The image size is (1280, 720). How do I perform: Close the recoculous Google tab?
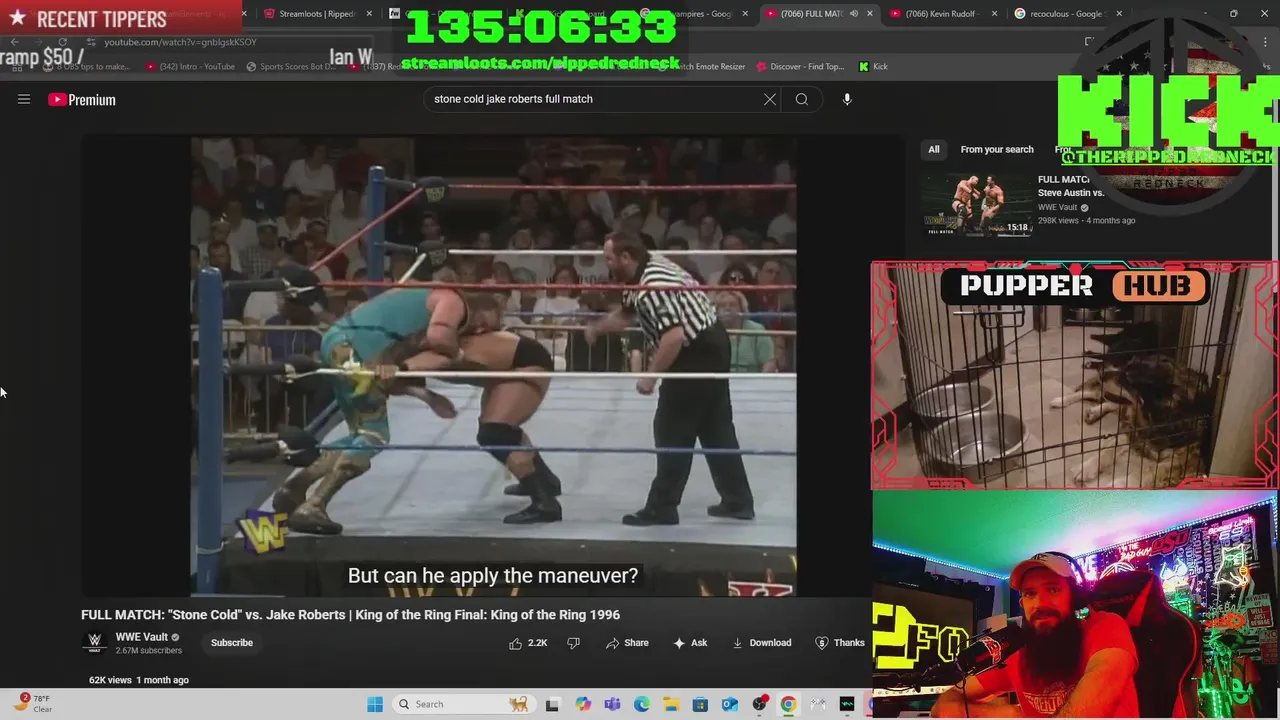click(1119, 14)
